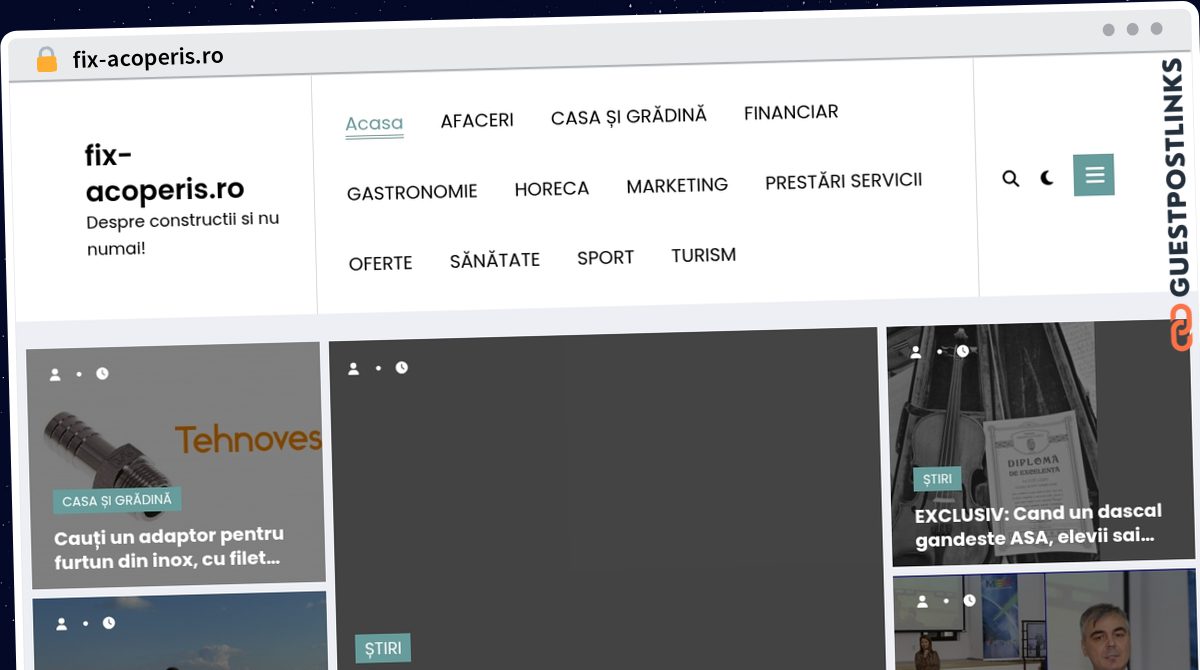Click the ȘTIRI tag on the center card

click(x=383, y=648)
